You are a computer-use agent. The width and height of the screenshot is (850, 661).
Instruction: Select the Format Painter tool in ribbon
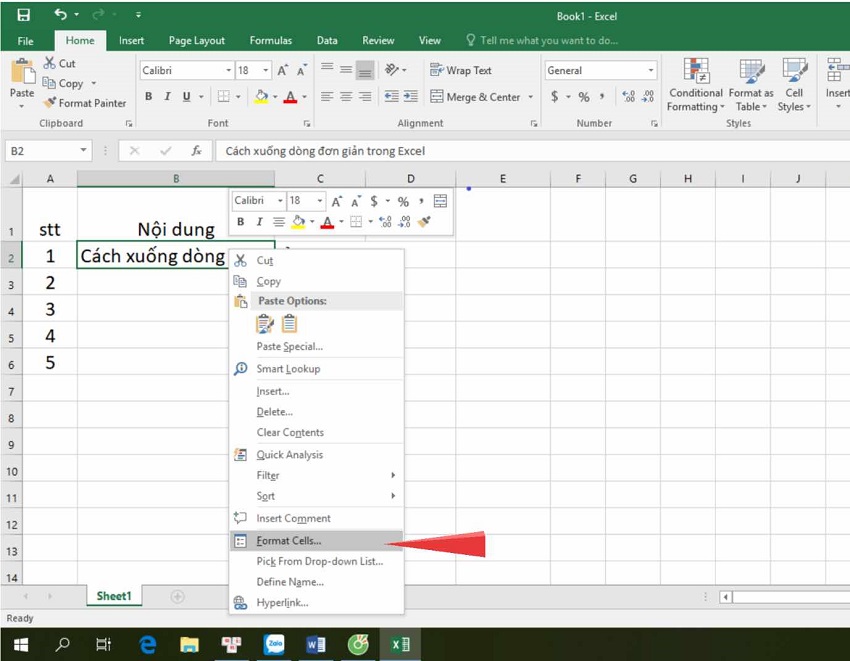click(85, 102)
